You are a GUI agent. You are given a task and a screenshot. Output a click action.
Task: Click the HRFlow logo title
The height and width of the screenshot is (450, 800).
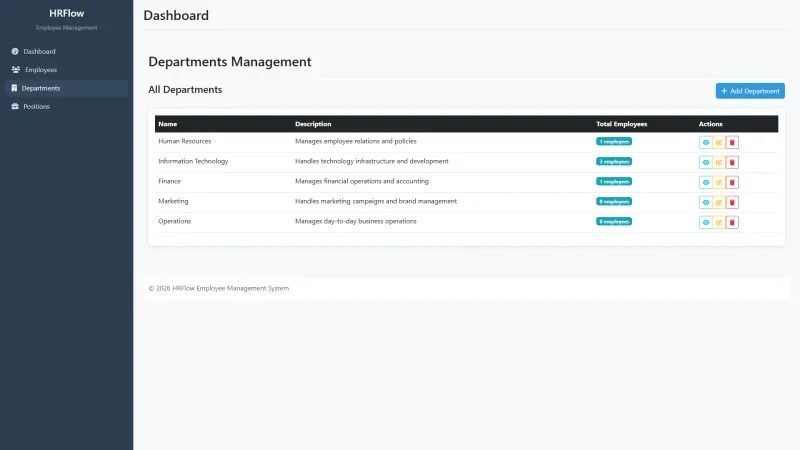[x=66, y=13]
